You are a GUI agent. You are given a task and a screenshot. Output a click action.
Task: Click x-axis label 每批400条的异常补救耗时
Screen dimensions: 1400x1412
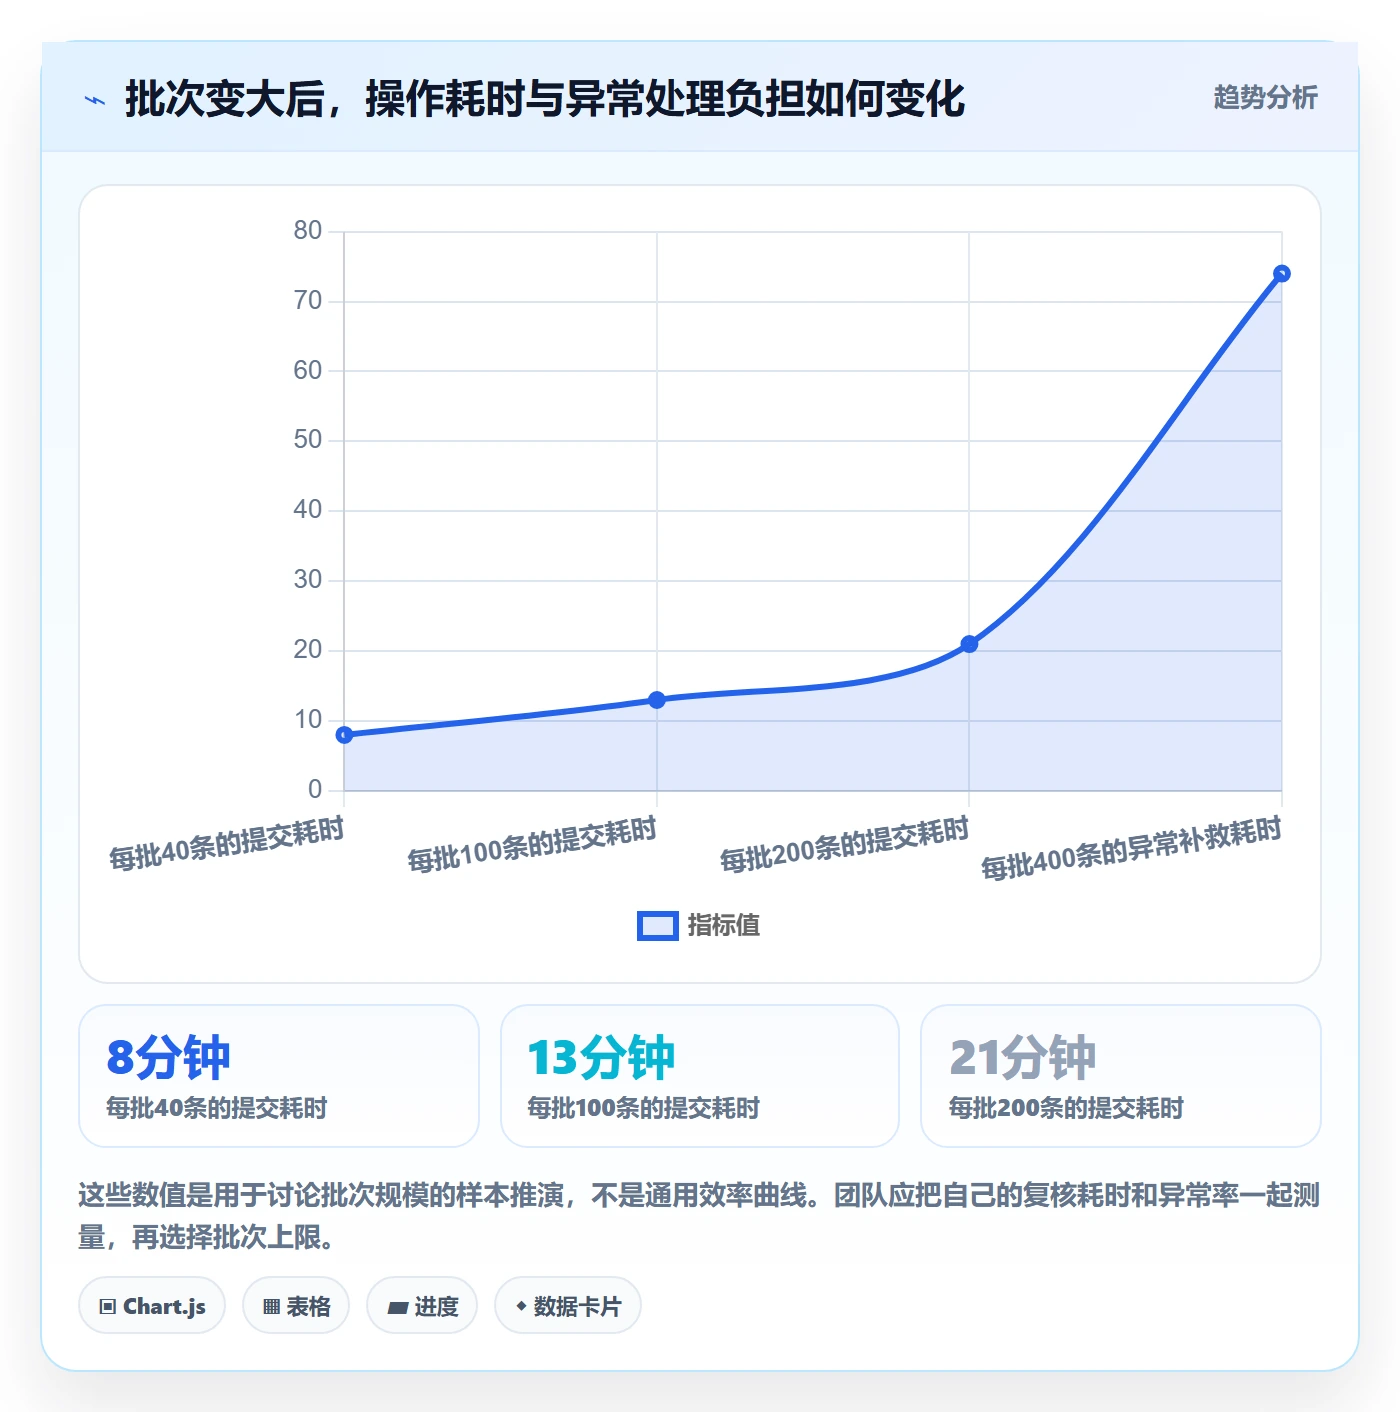[1132, 849]
